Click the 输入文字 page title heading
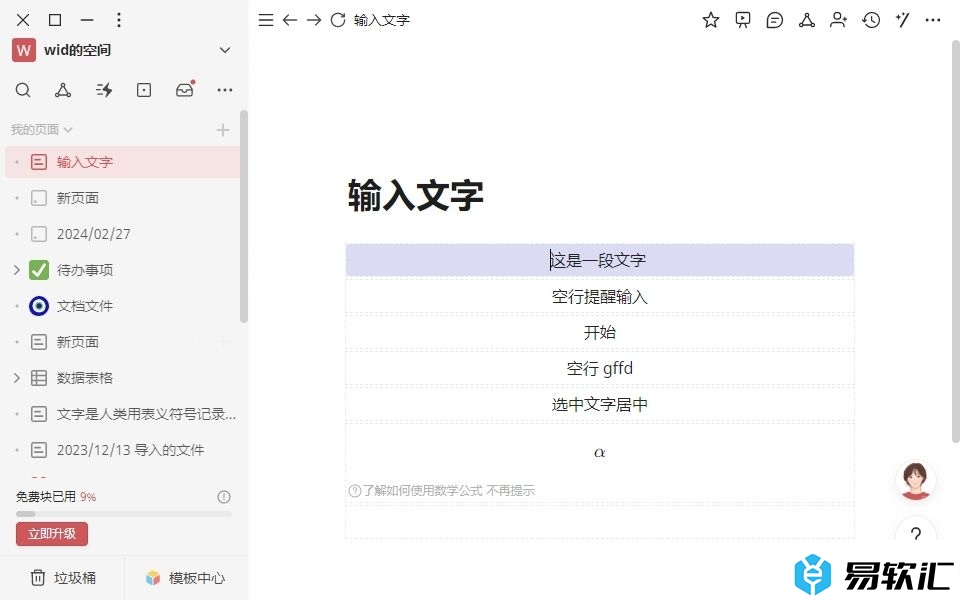The width and height of the screenshot is (960, 600). 416,195
